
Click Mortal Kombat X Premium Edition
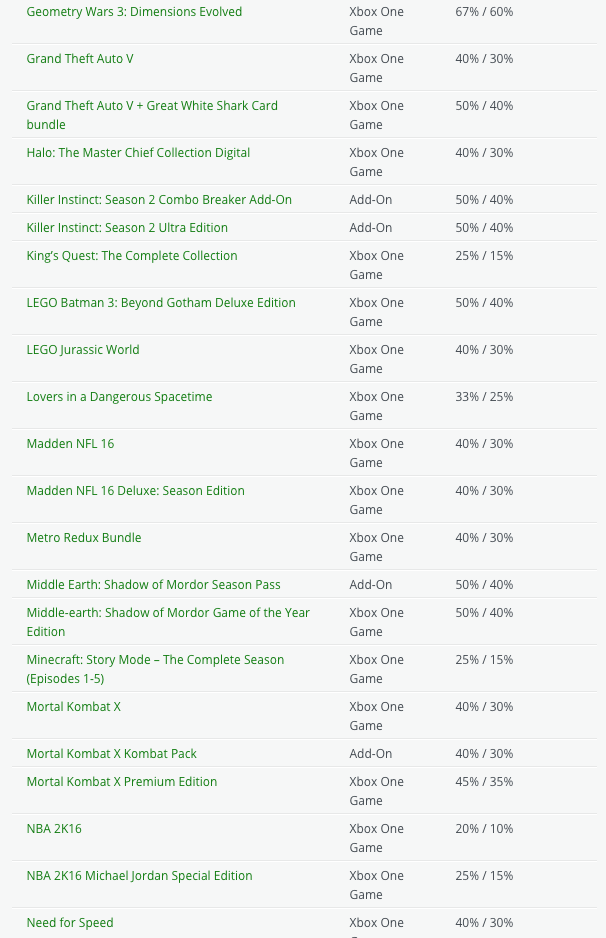(x=121, y=782)
